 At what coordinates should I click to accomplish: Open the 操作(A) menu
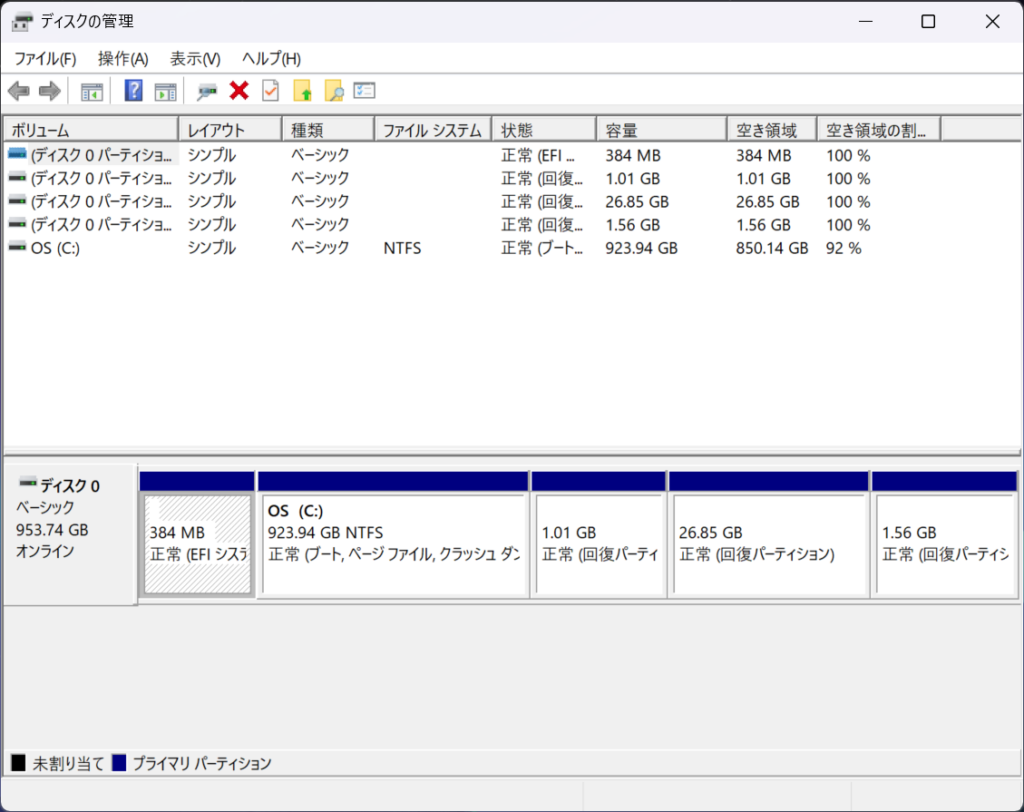pyautogui.click(x=123, y=59)
